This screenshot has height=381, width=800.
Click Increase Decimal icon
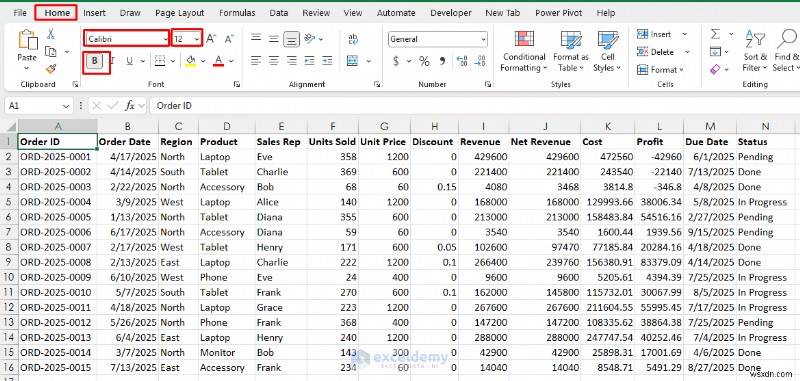(x=462, y=61)
